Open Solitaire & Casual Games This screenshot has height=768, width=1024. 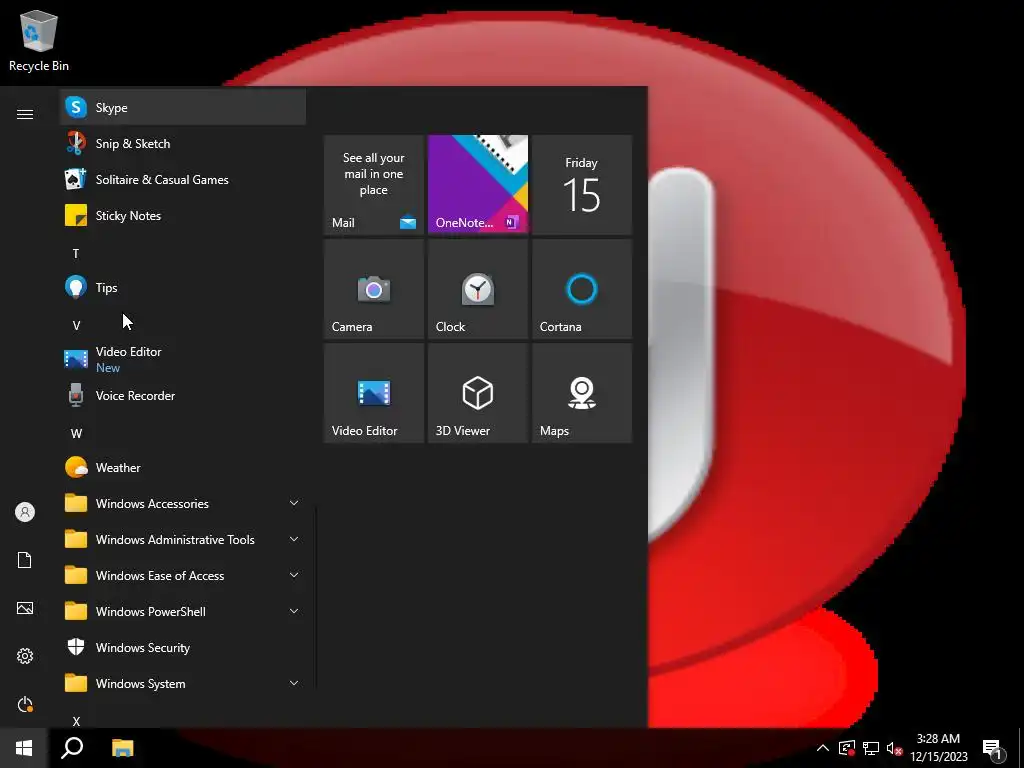click(x=183, y=179)
